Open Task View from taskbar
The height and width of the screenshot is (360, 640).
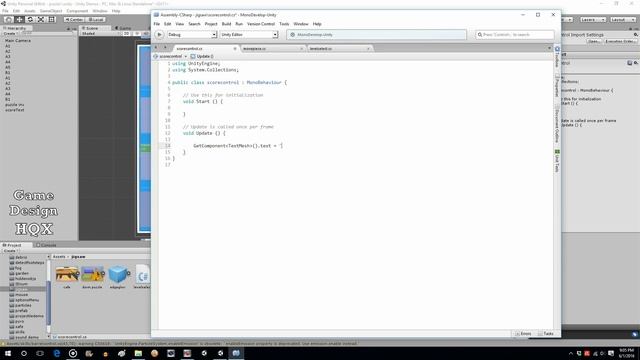40,353
